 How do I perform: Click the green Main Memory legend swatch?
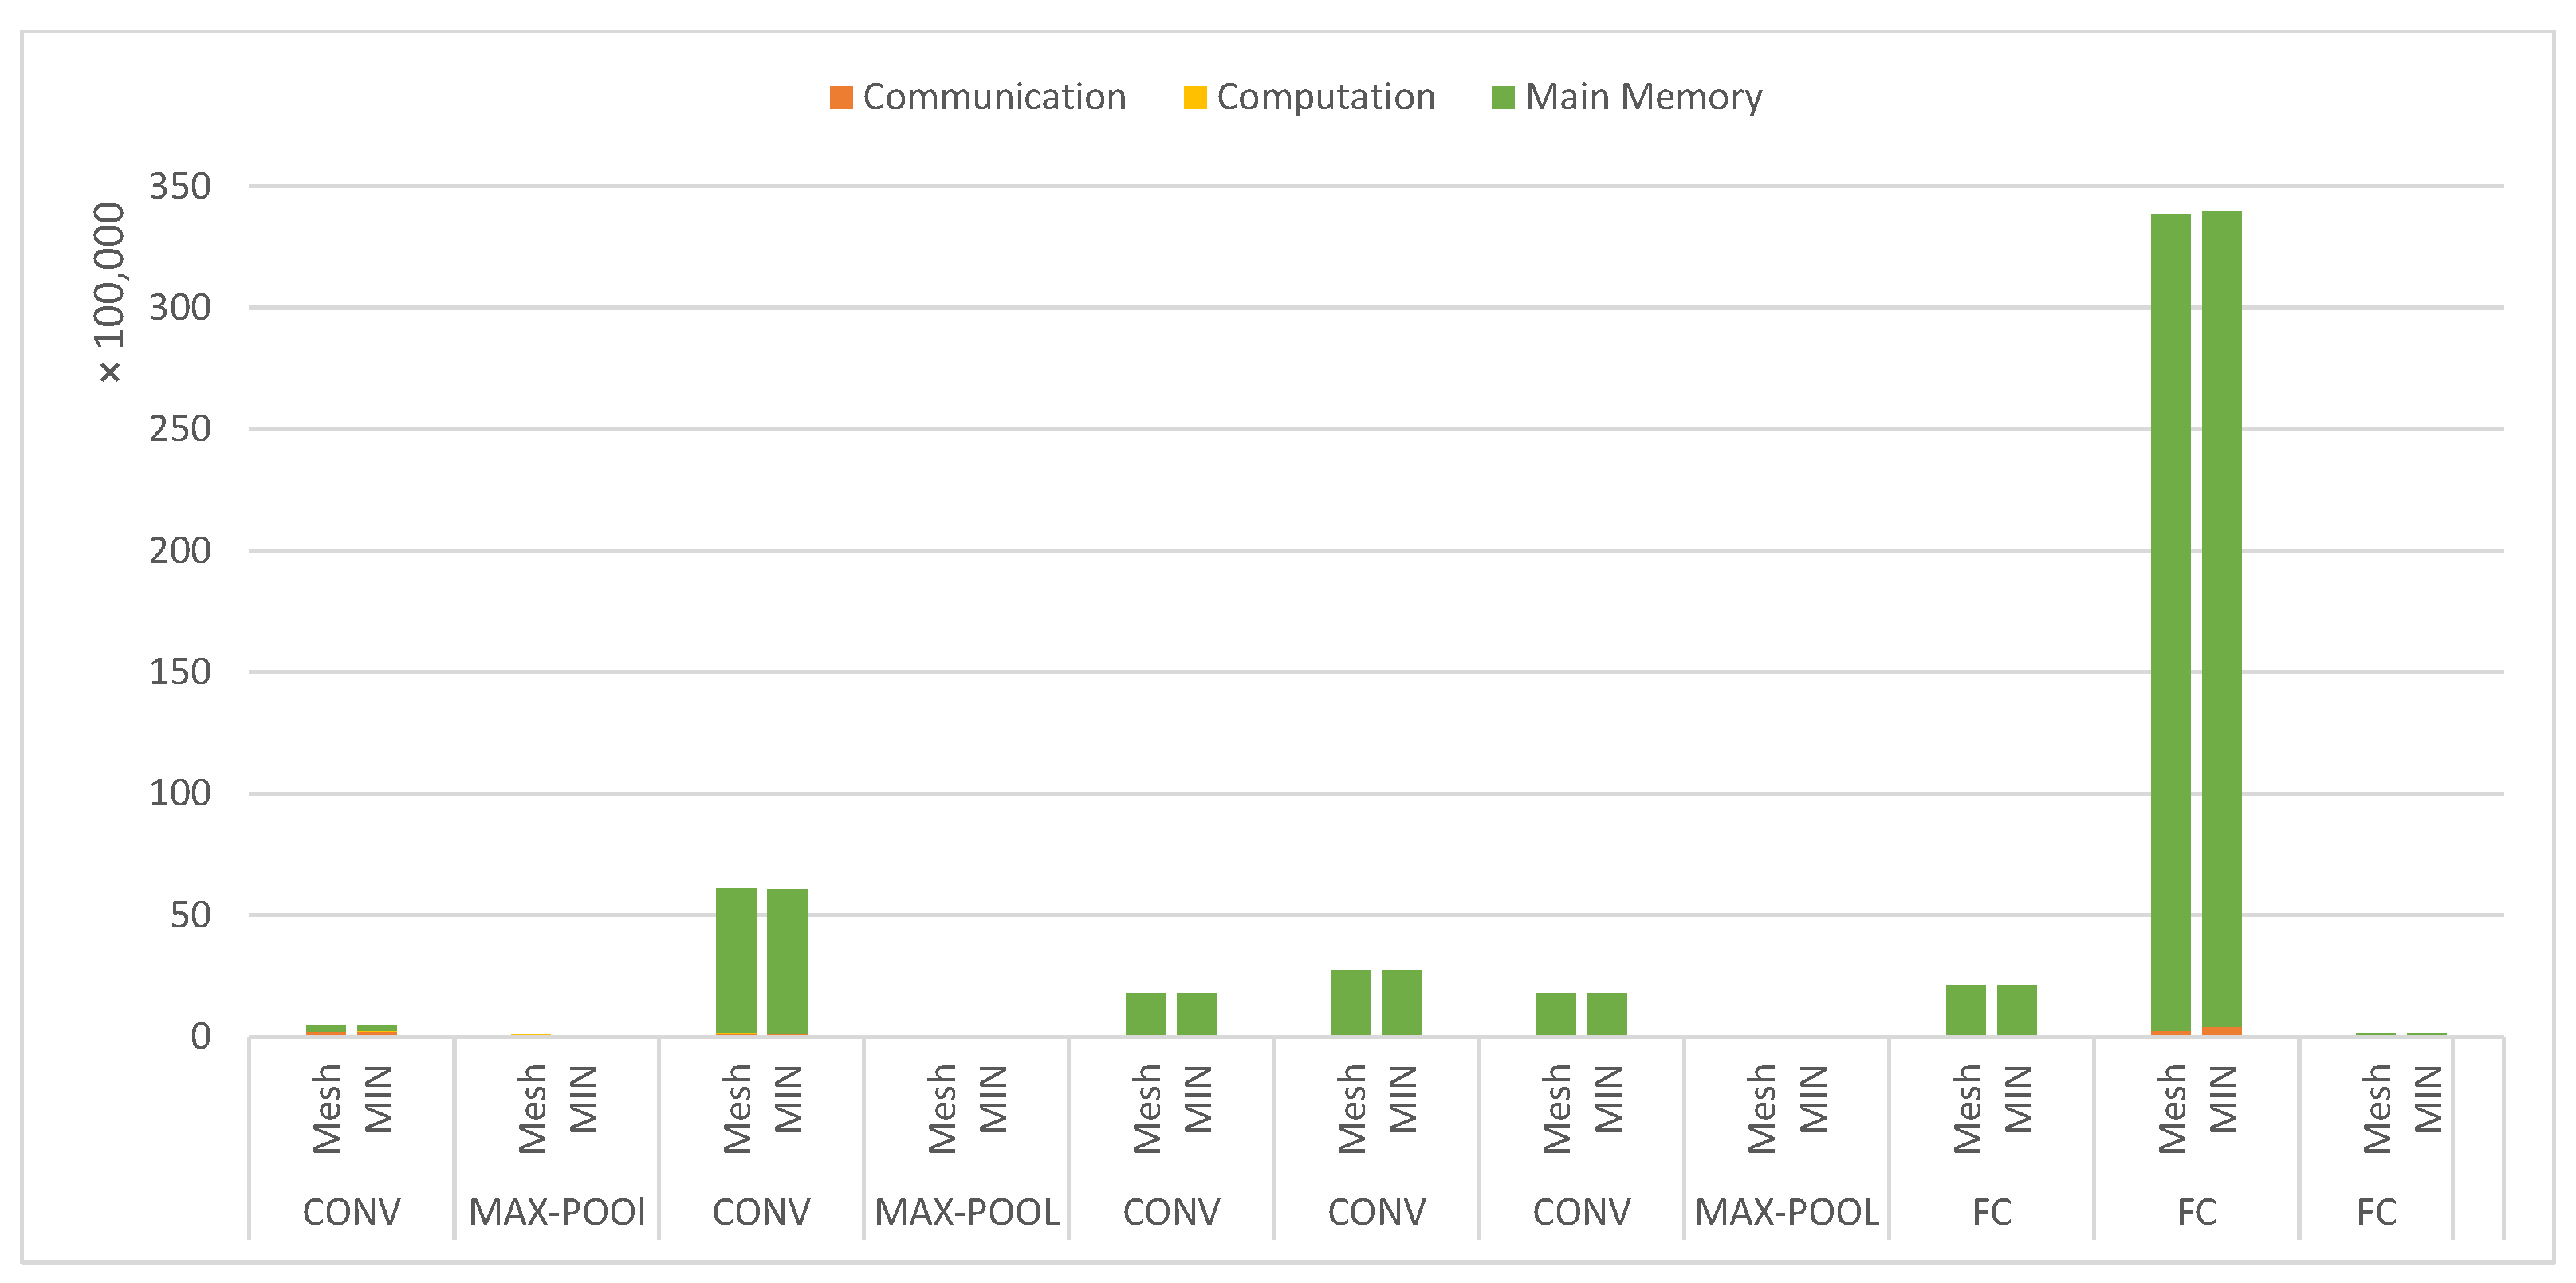pyautogui.click(x=1502, y=98)
